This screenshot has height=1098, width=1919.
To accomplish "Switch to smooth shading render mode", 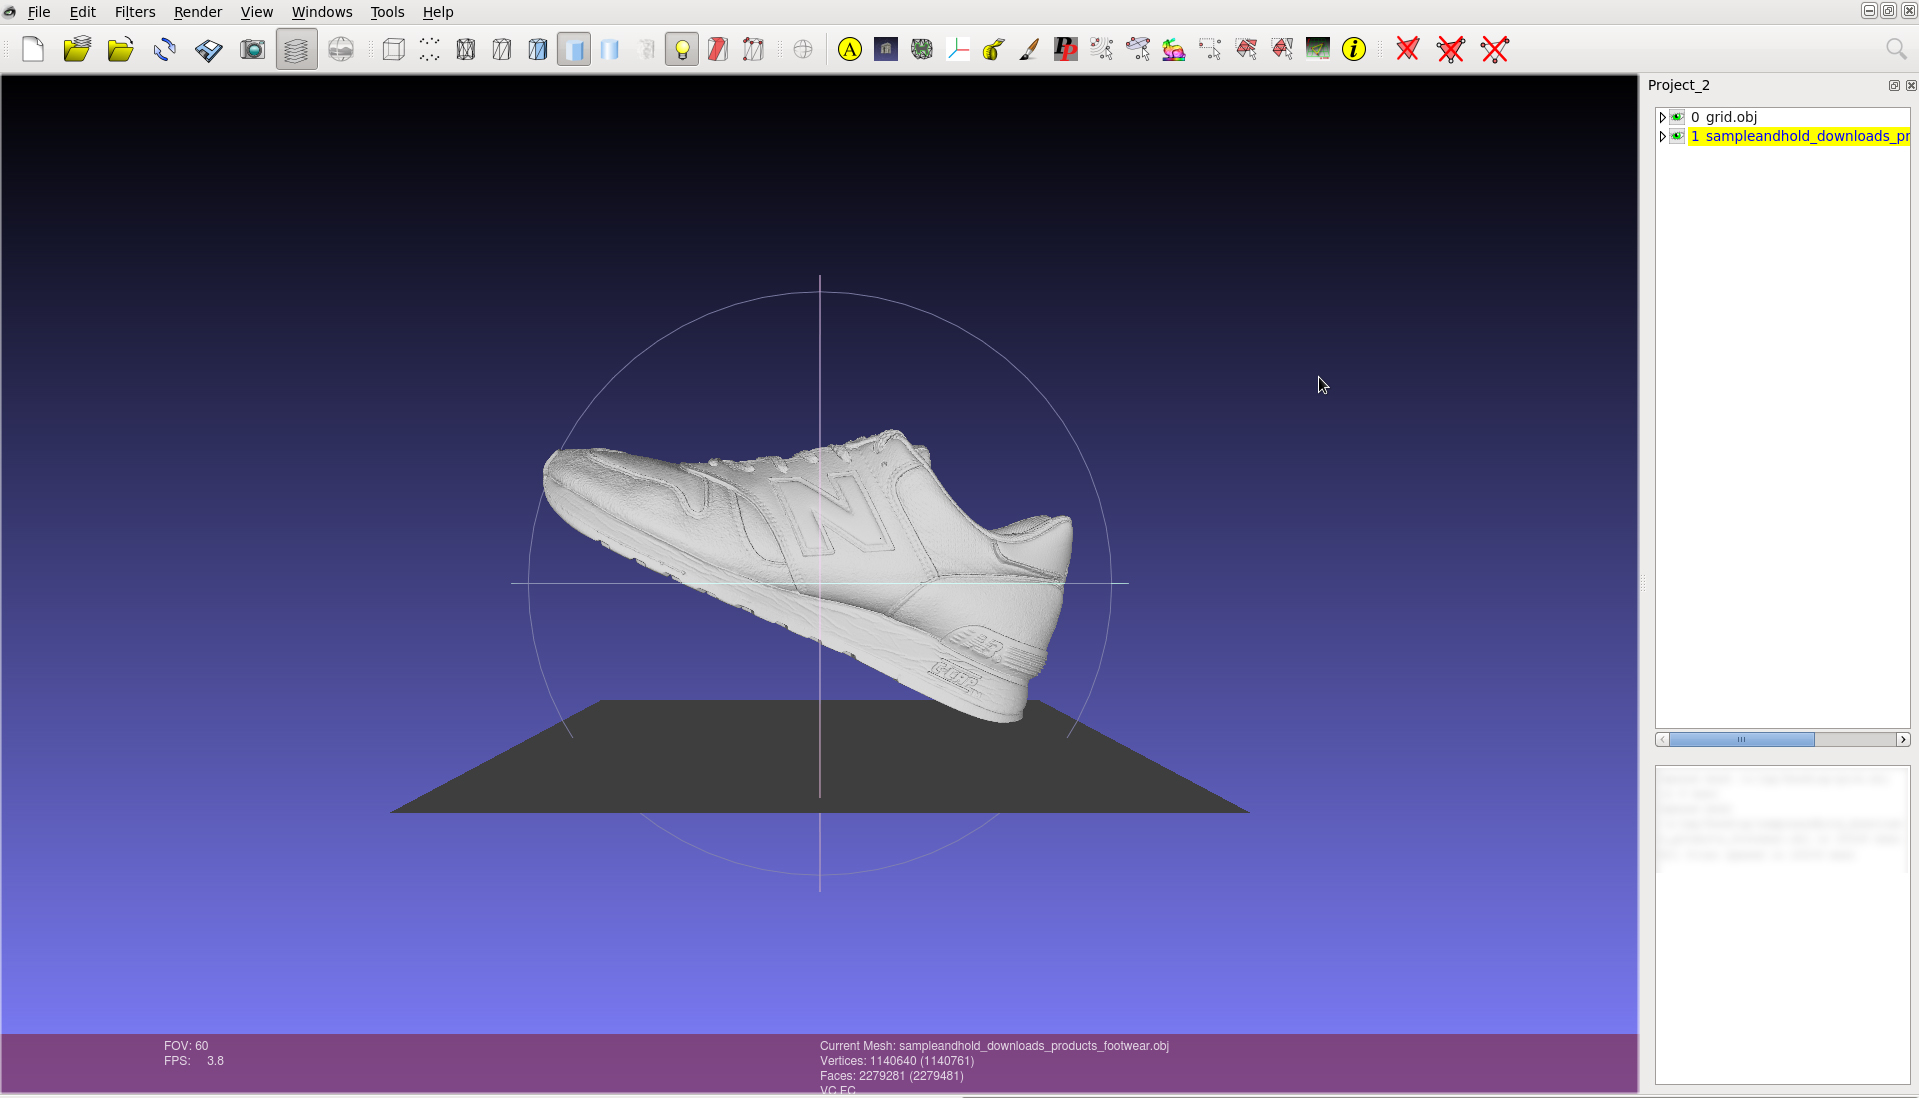I will [610, 49].
